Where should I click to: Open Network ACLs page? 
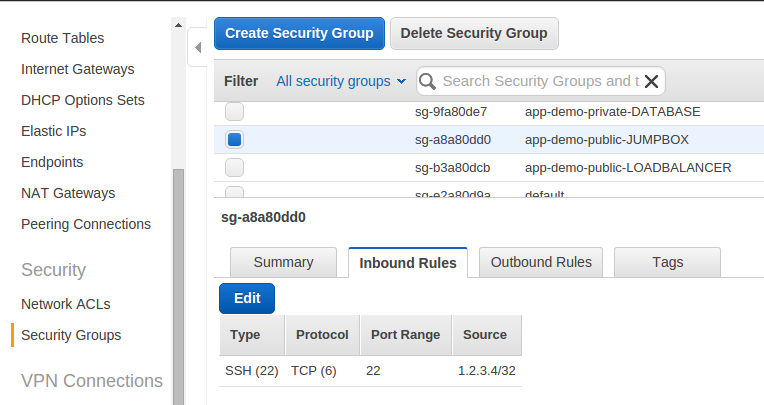(66, 304)
